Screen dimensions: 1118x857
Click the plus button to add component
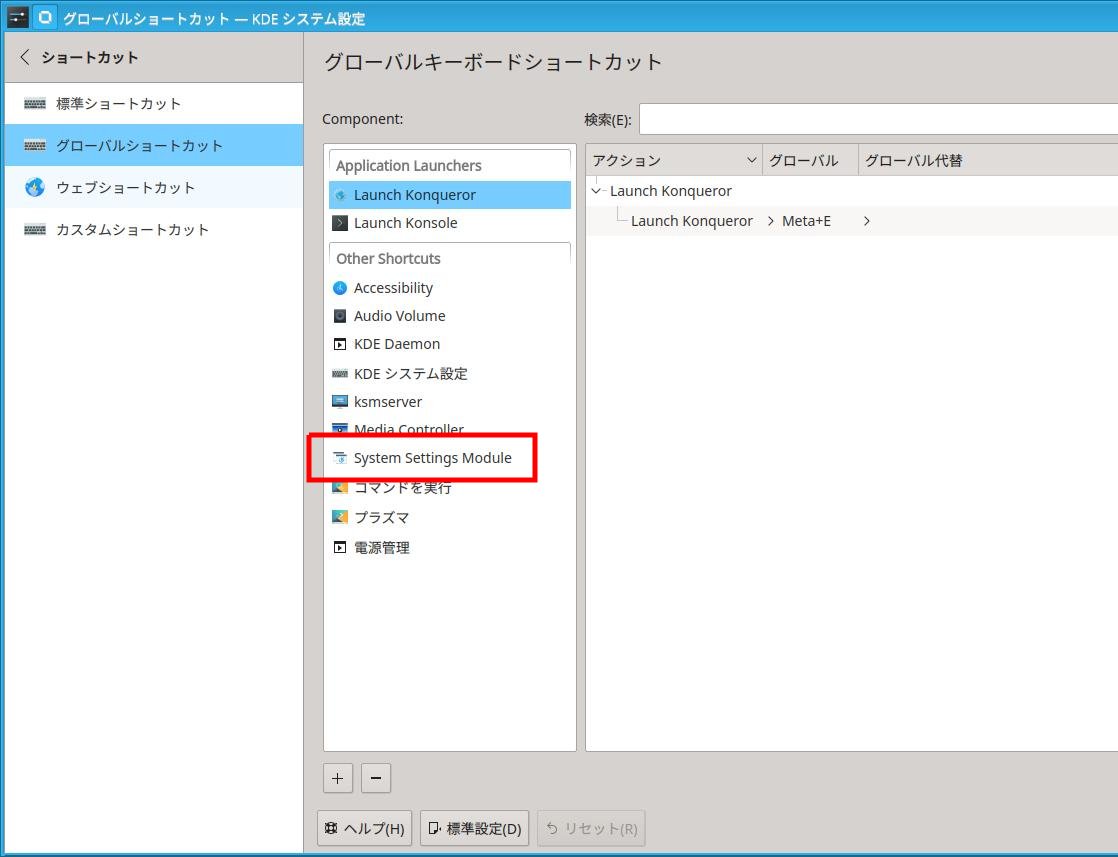click(x=338, y=778)
